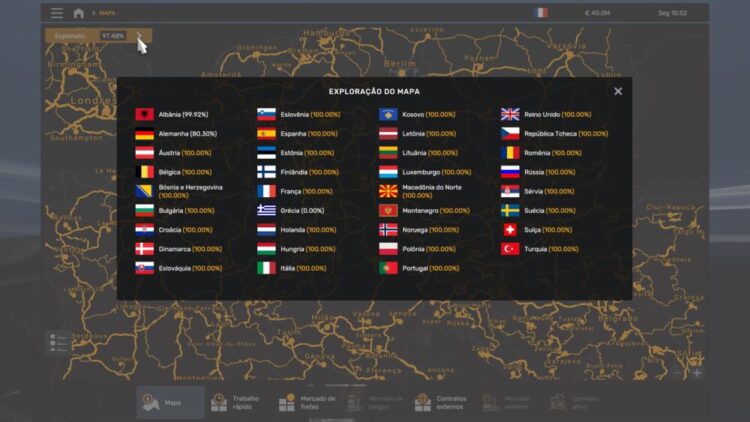
Task: Open the Contratos externos tab
Action: [x=442, y=402]
